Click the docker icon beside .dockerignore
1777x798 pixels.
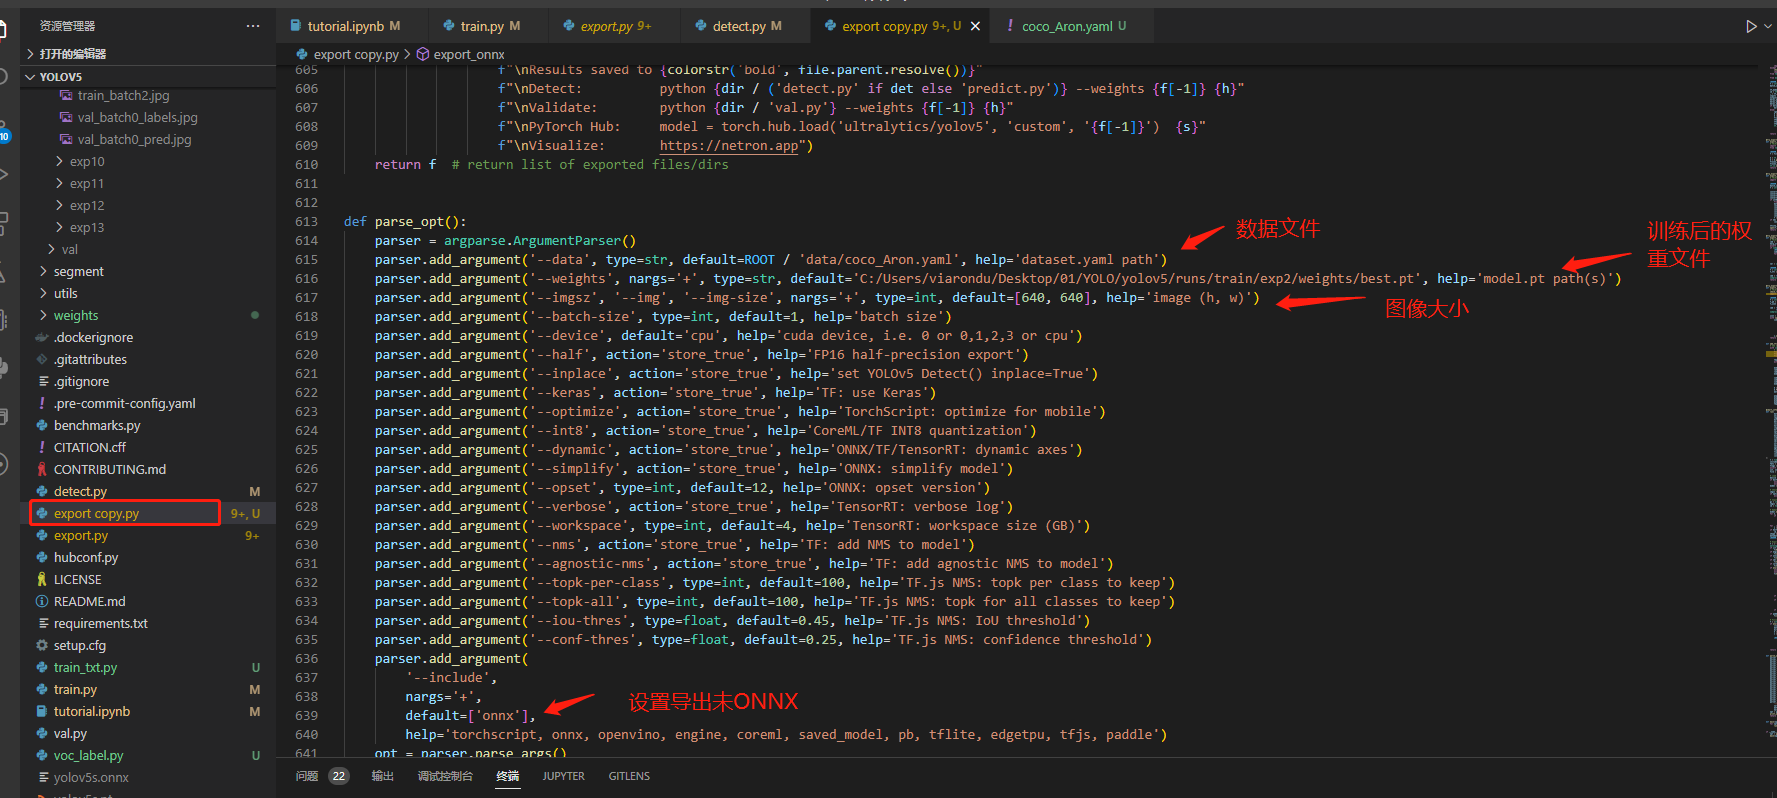pyautogui.click(x=42, y=337)
